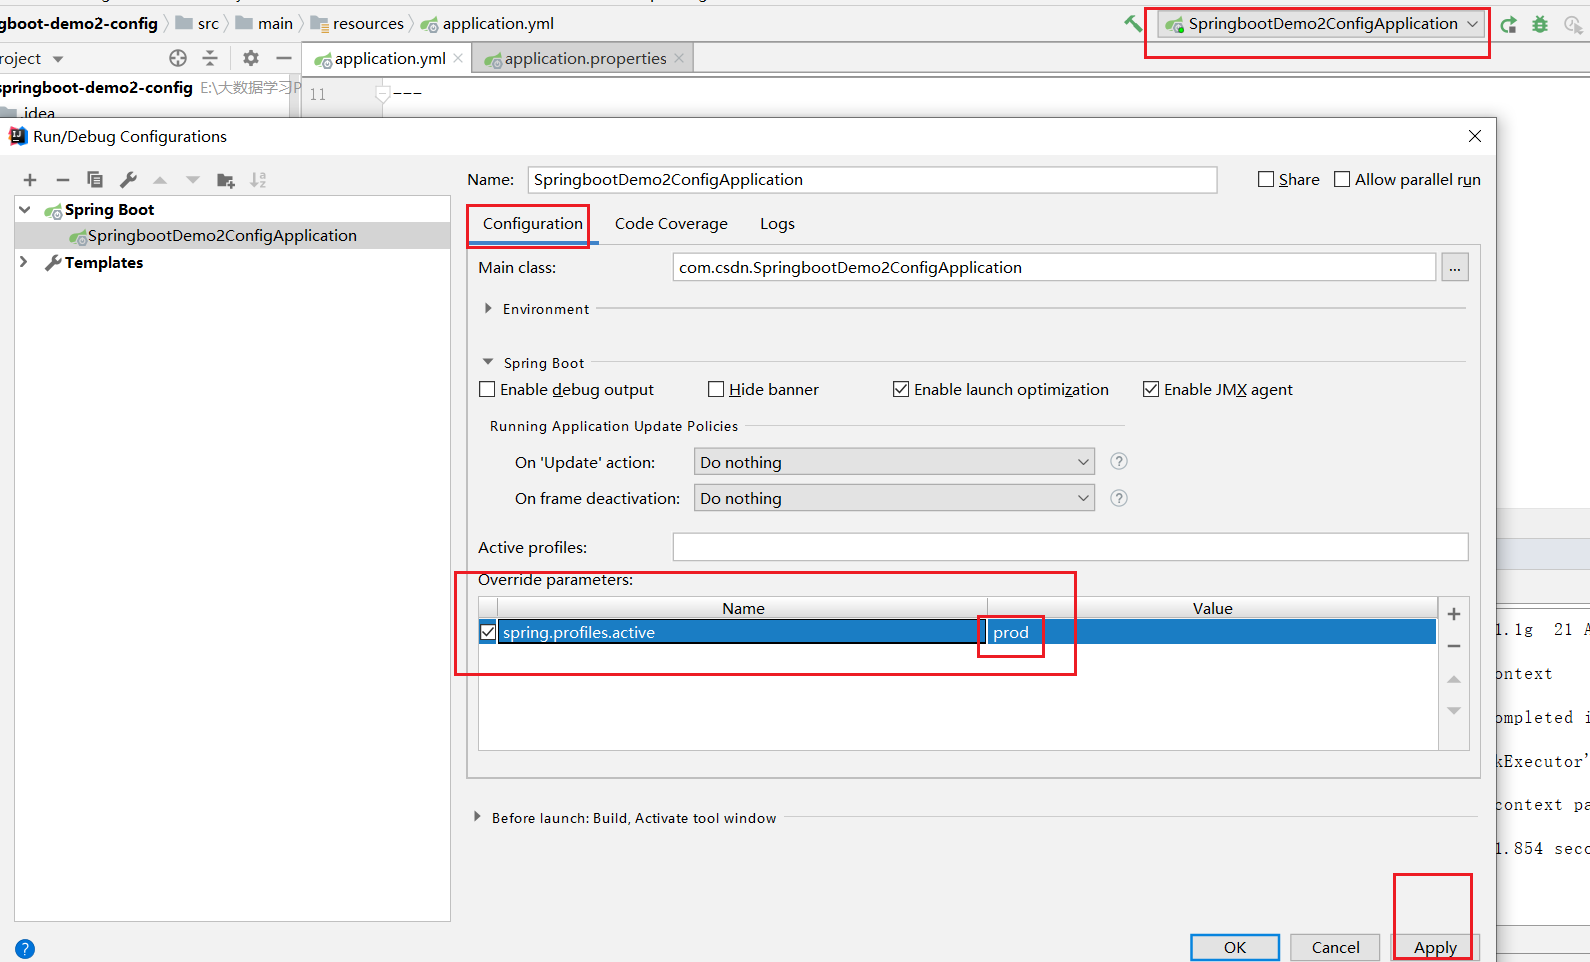Copy the selected run configuration
Viewport: 1590px width, 962px height.
[x=95, y=180]
